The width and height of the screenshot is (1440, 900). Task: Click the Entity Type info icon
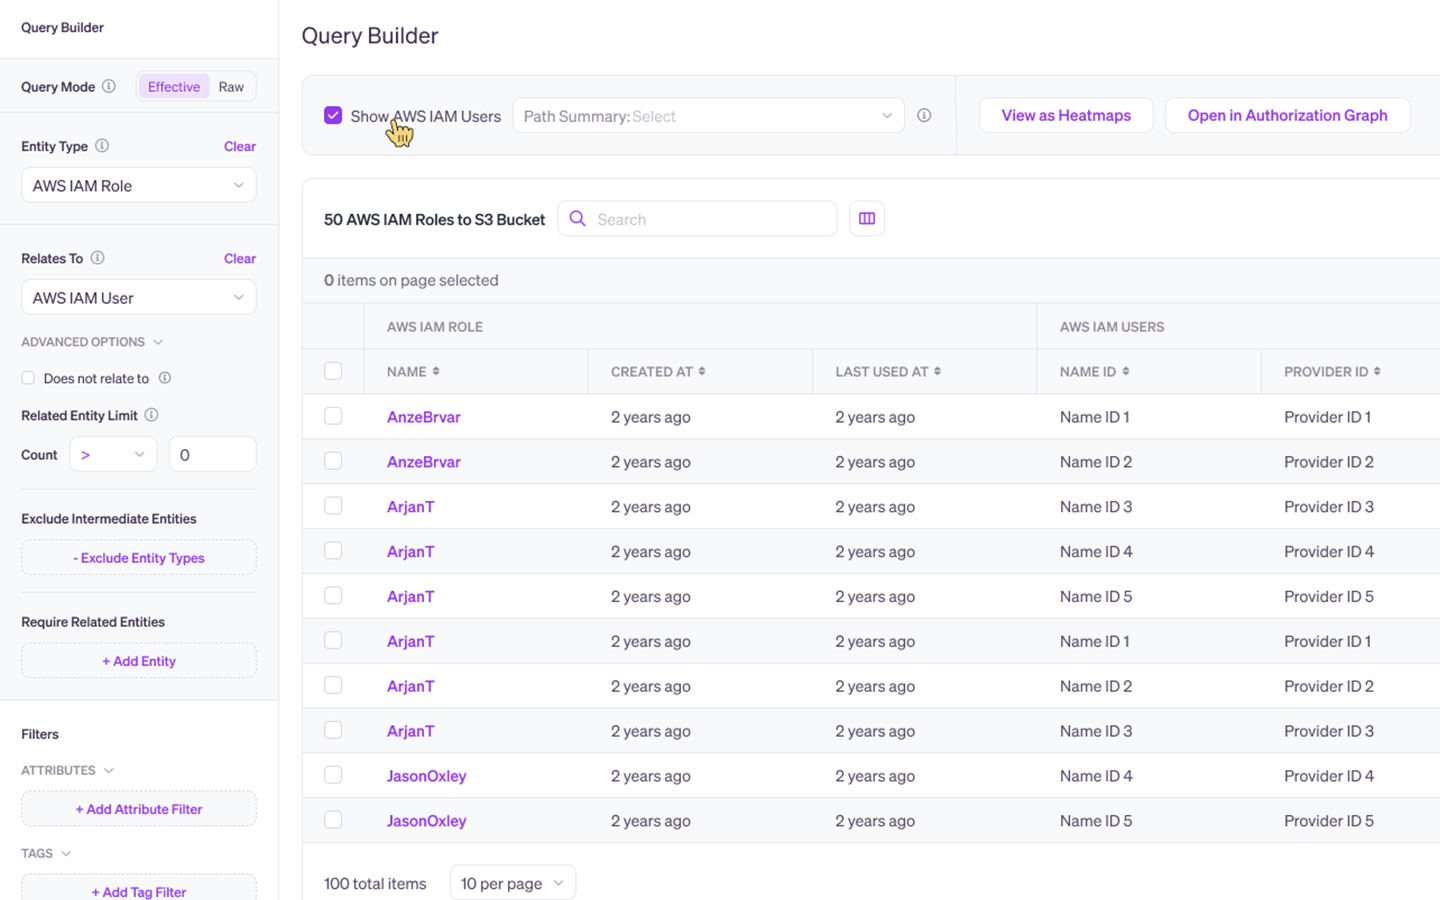pos(102,146)
